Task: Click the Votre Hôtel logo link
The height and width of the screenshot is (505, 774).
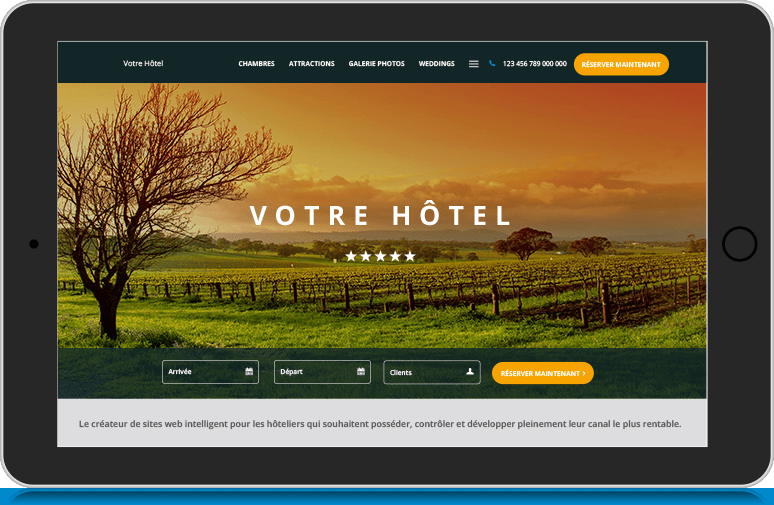Action: pyautogui.click(x=143, y=63)
